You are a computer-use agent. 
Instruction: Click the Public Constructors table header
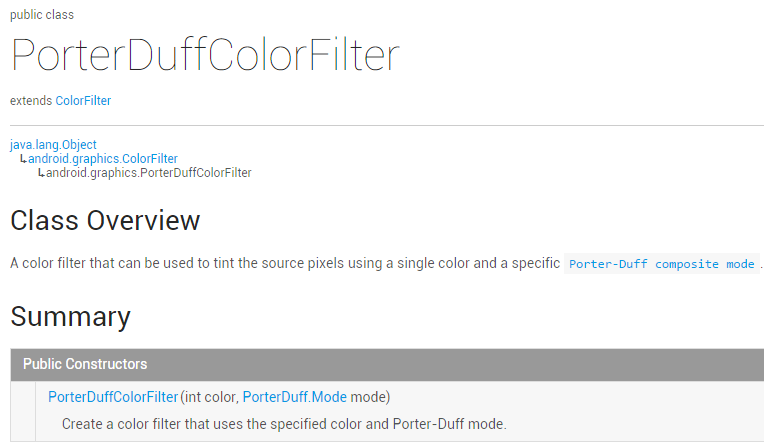pos(85,364)
